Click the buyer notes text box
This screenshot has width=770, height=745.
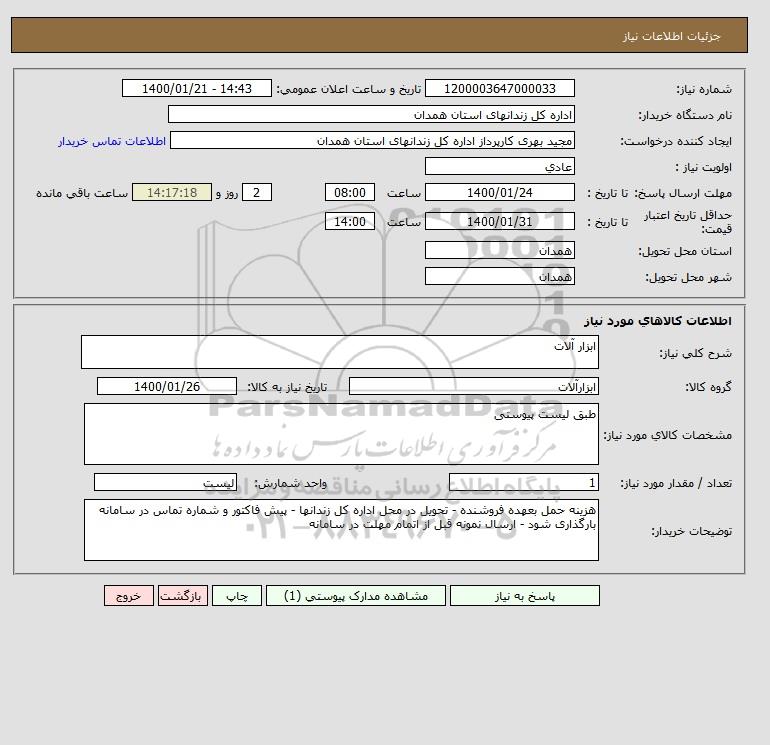point(341,530)
